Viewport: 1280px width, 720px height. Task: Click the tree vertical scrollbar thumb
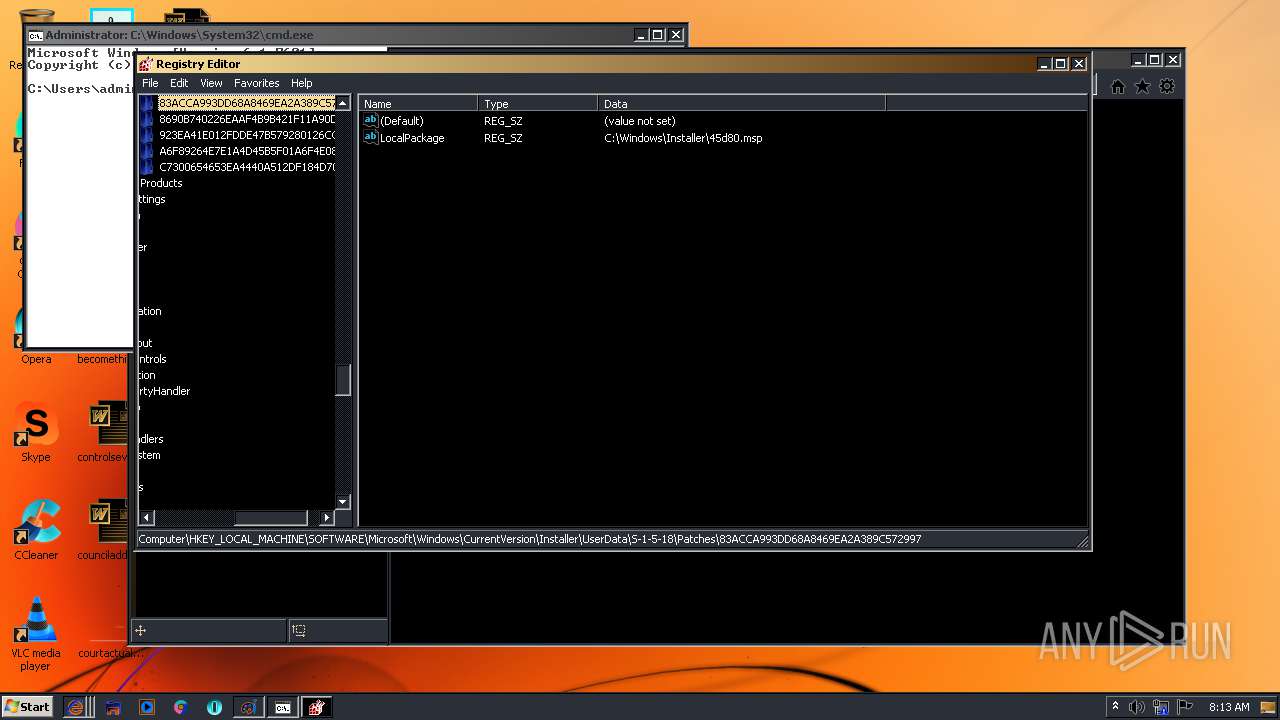click(x=343, y=380)
